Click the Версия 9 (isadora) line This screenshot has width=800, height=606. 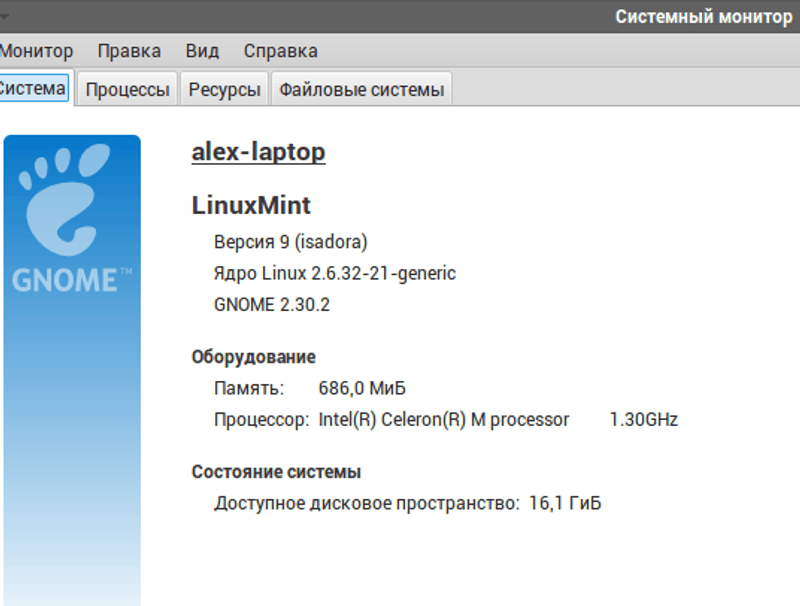291,242
